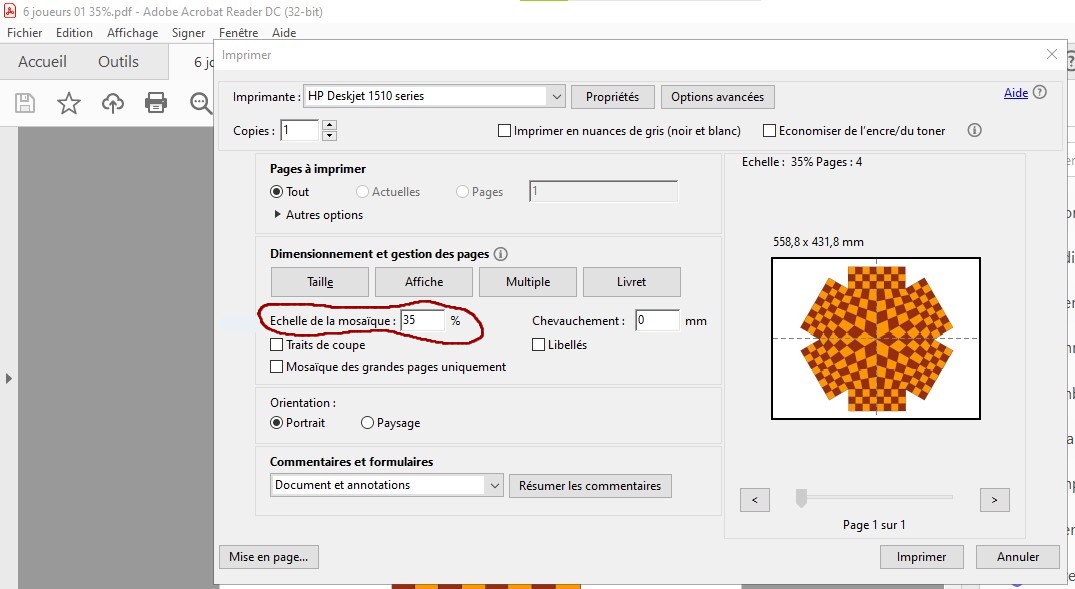Viewport: 1075px width, 589px height.
Task: Increase copies with up stepper arrow
Action: pyautogui.click(x=329, y=125)
